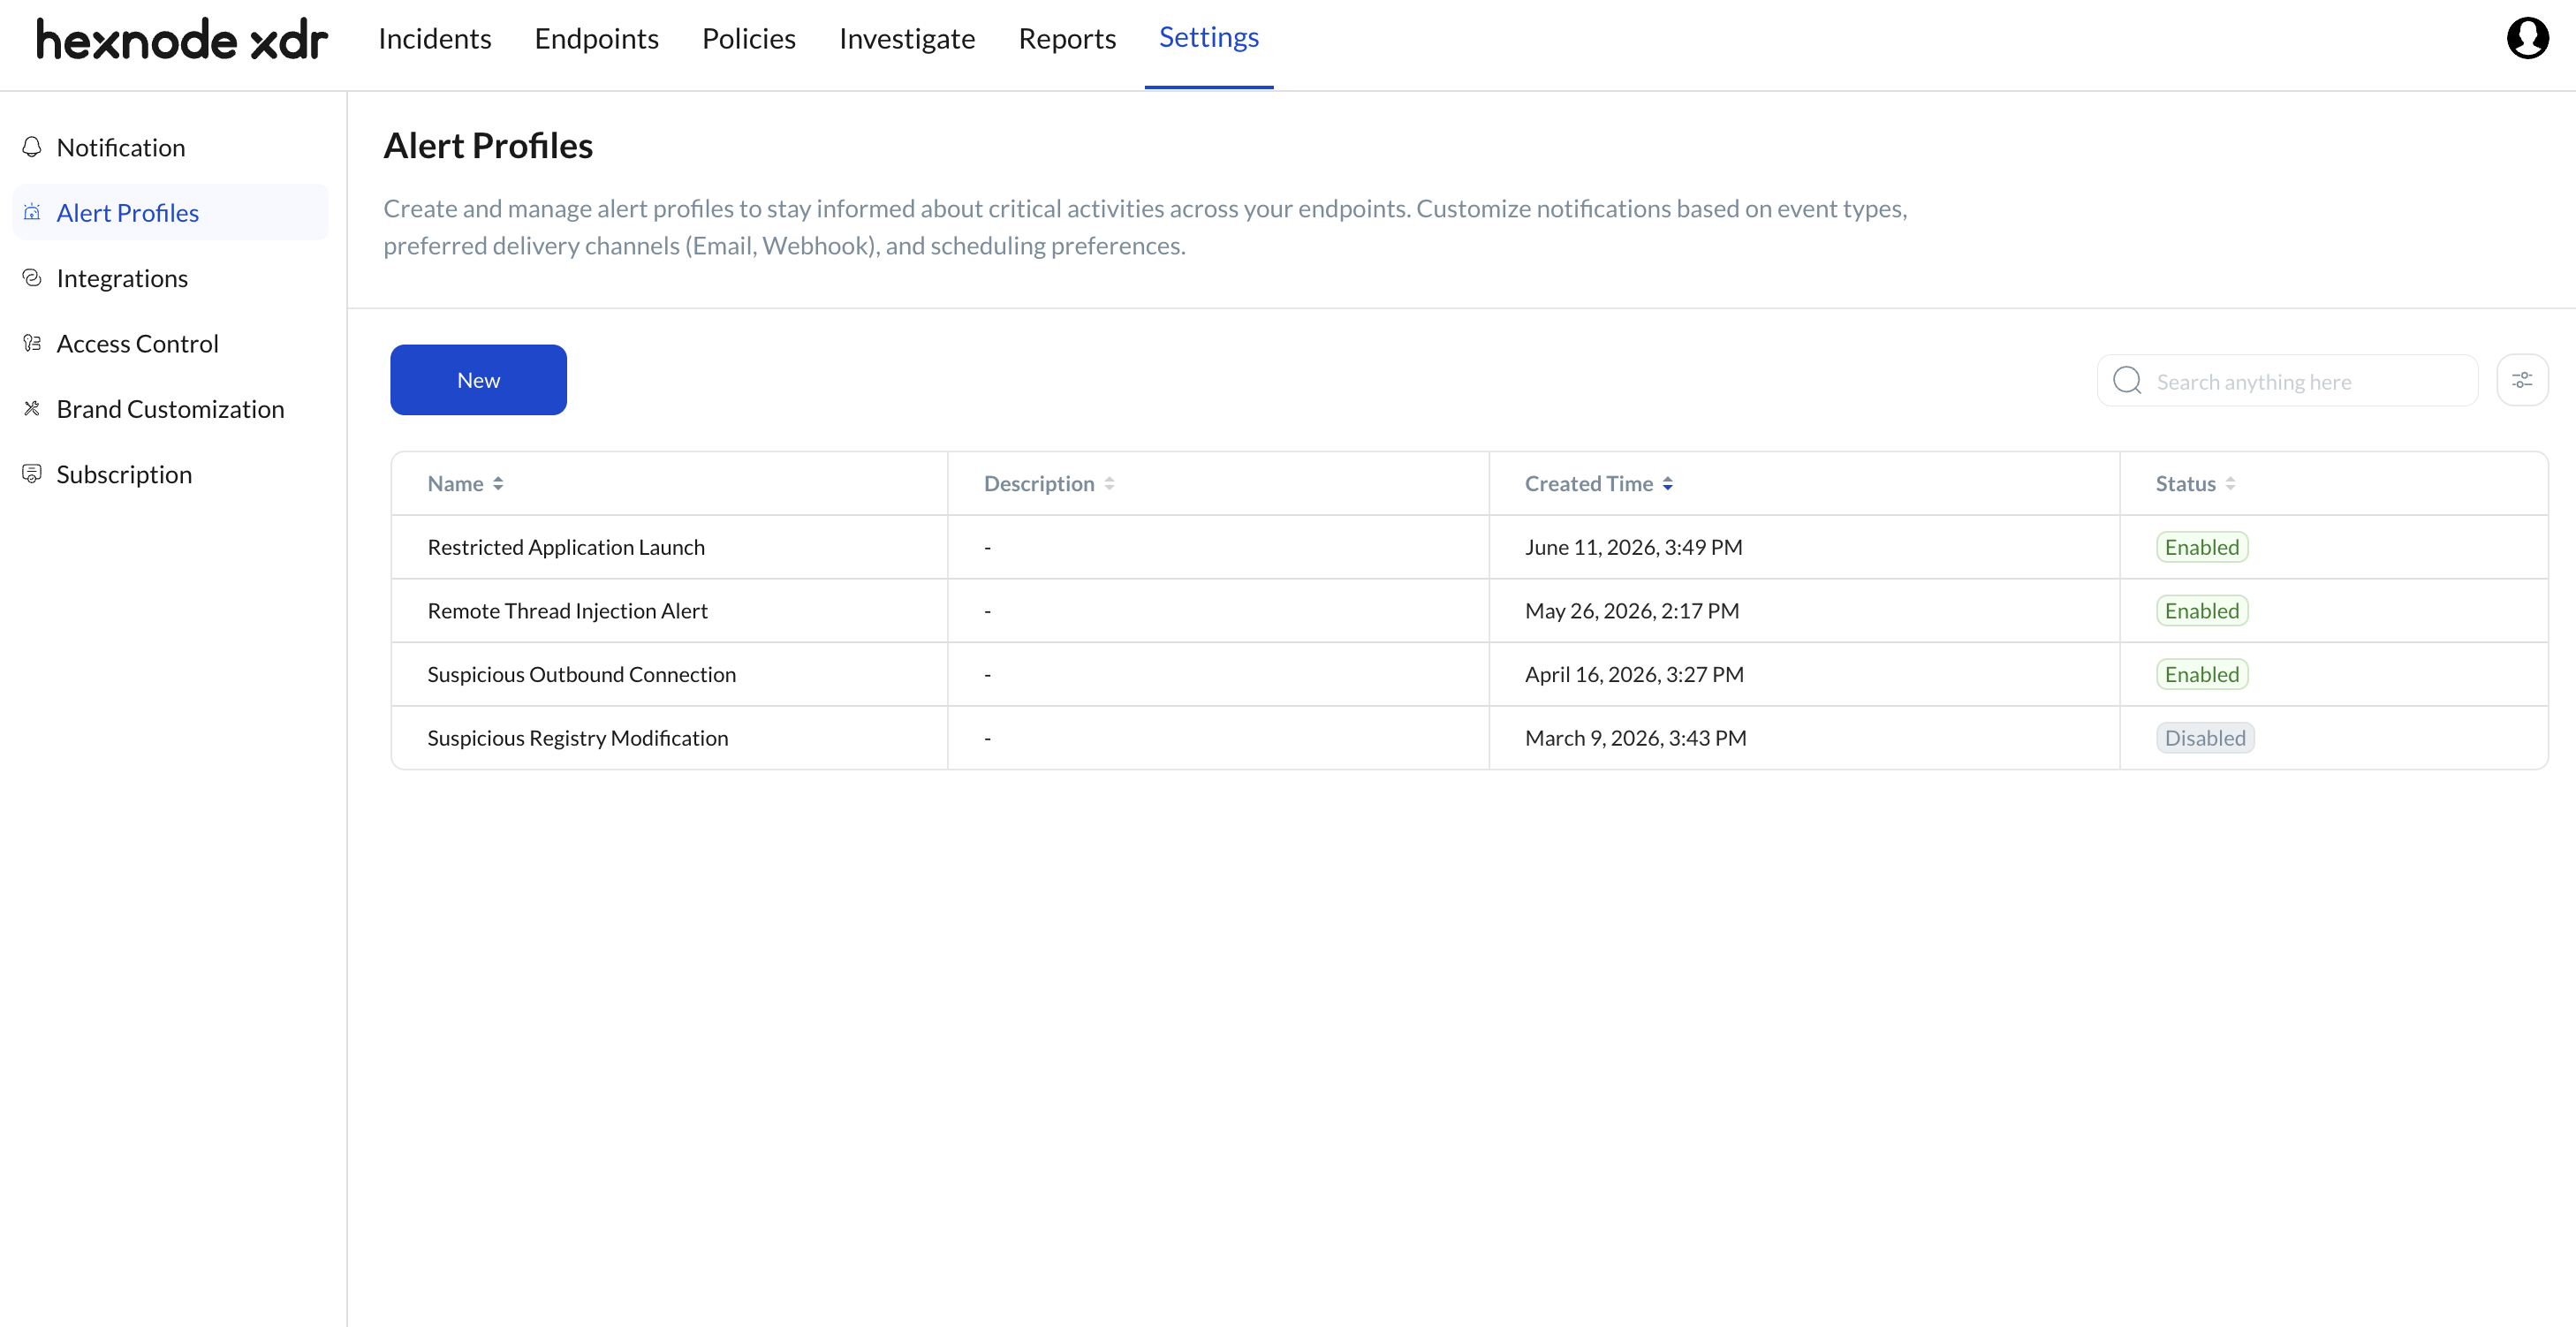Open Integrations in sidebar
Screen dimensions: 2576x1327
(170, 278)
